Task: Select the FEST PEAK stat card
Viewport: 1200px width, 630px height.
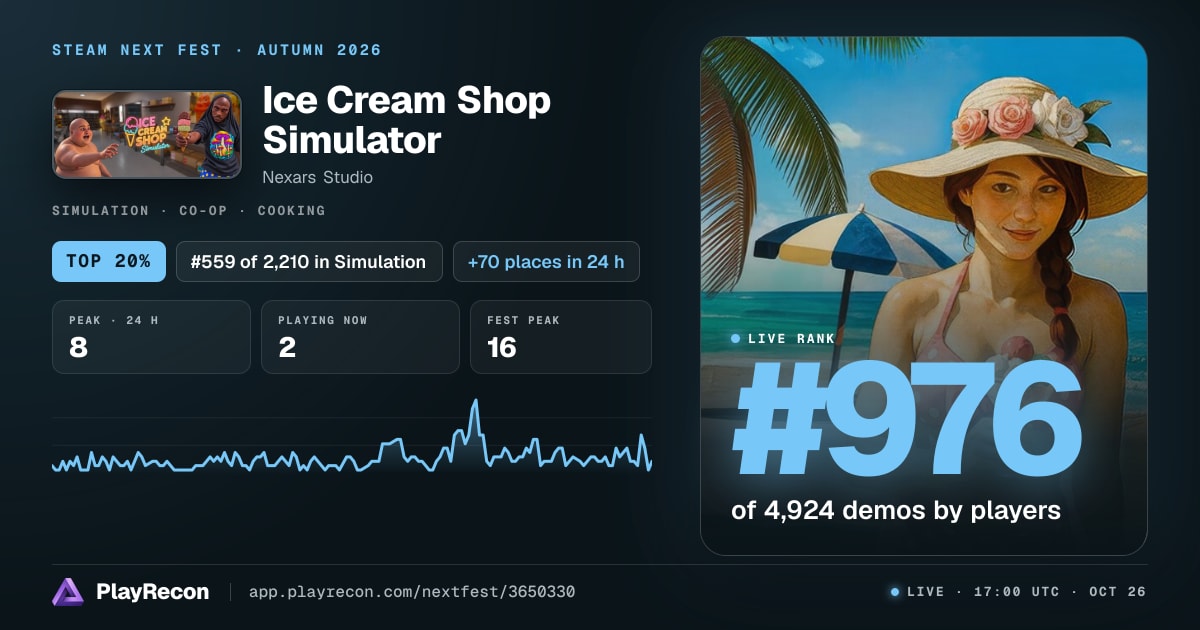Action: 560,337
